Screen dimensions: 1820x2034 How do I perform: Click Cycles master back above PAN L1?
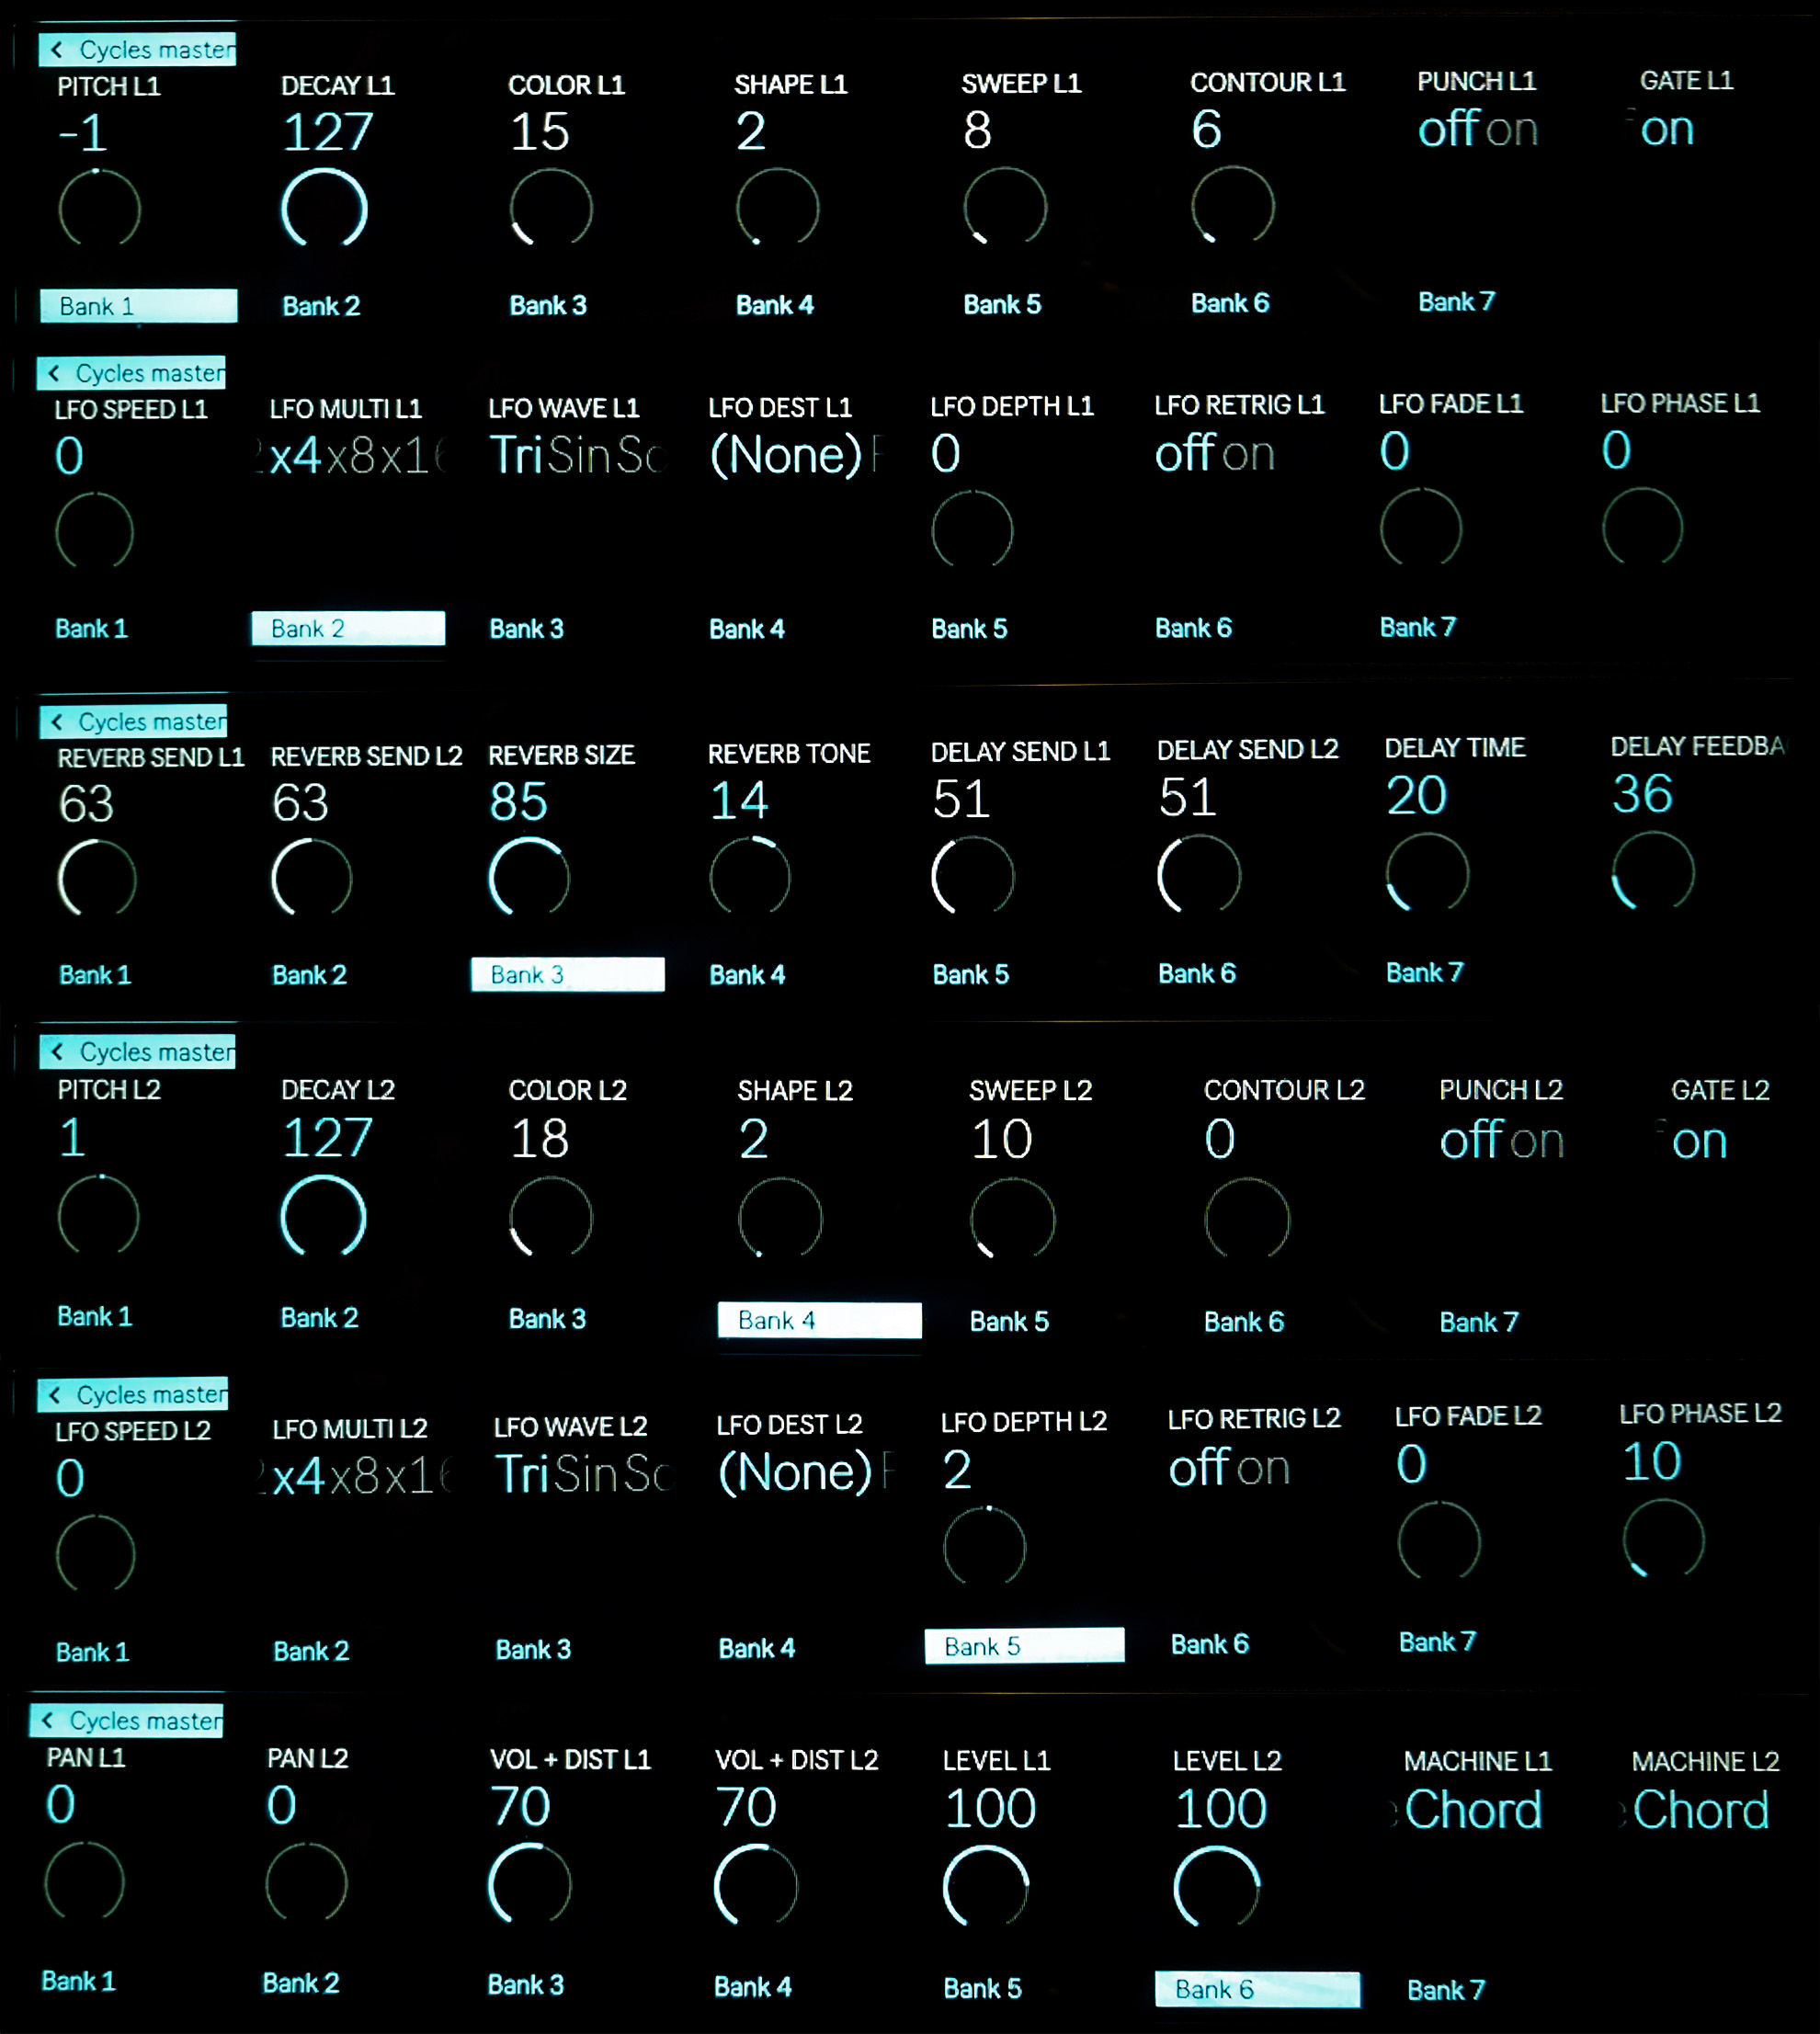(x=127, y=1720)
